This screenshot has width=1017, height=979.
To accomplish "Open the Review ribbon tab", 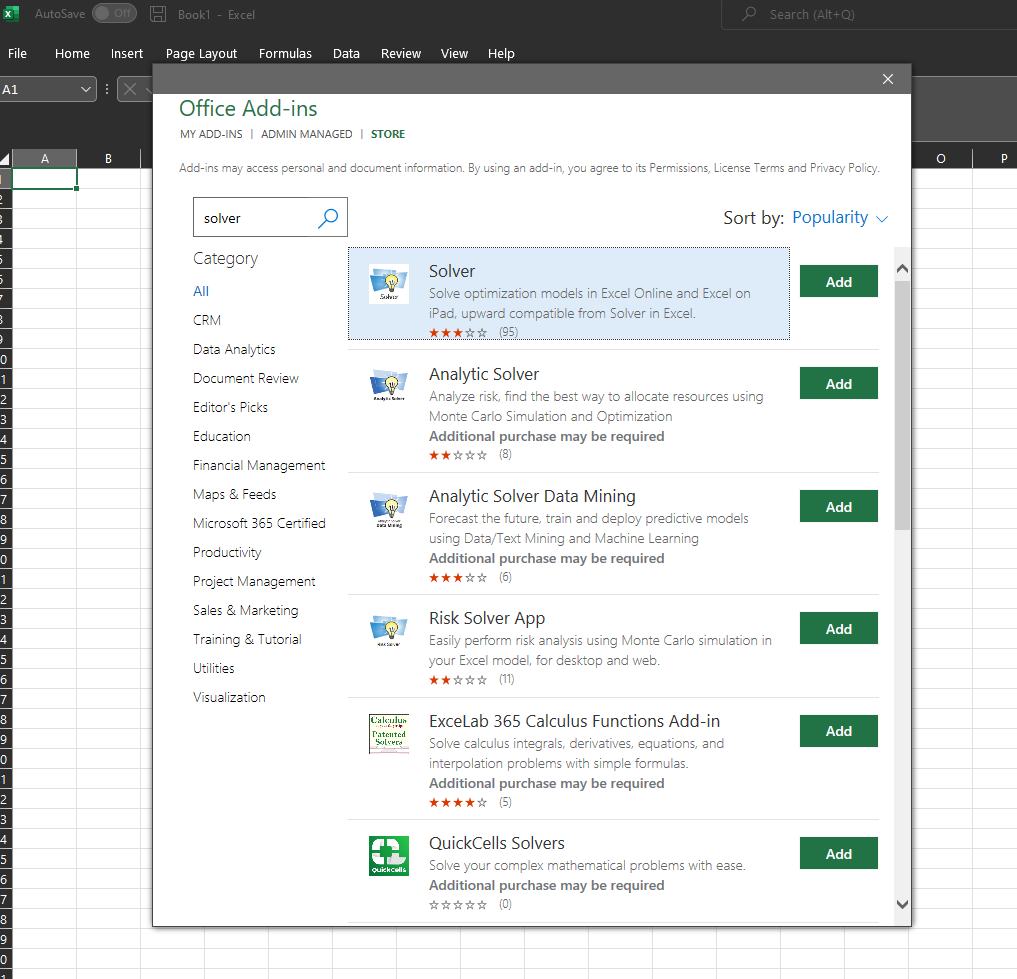I will click(x=401, y=53).
